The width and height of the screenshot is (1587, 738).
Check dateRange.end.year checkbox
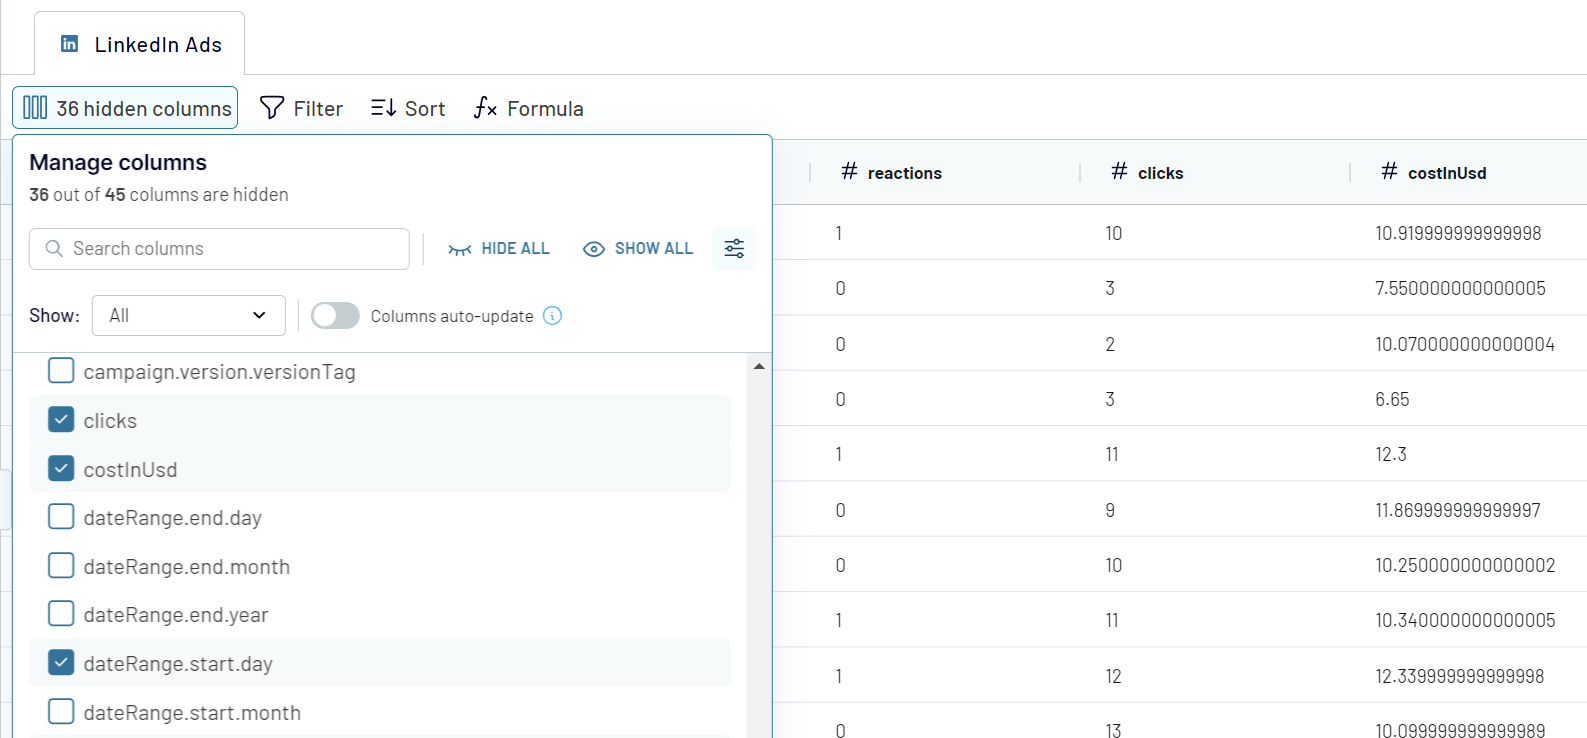click(x=61, y=614)
